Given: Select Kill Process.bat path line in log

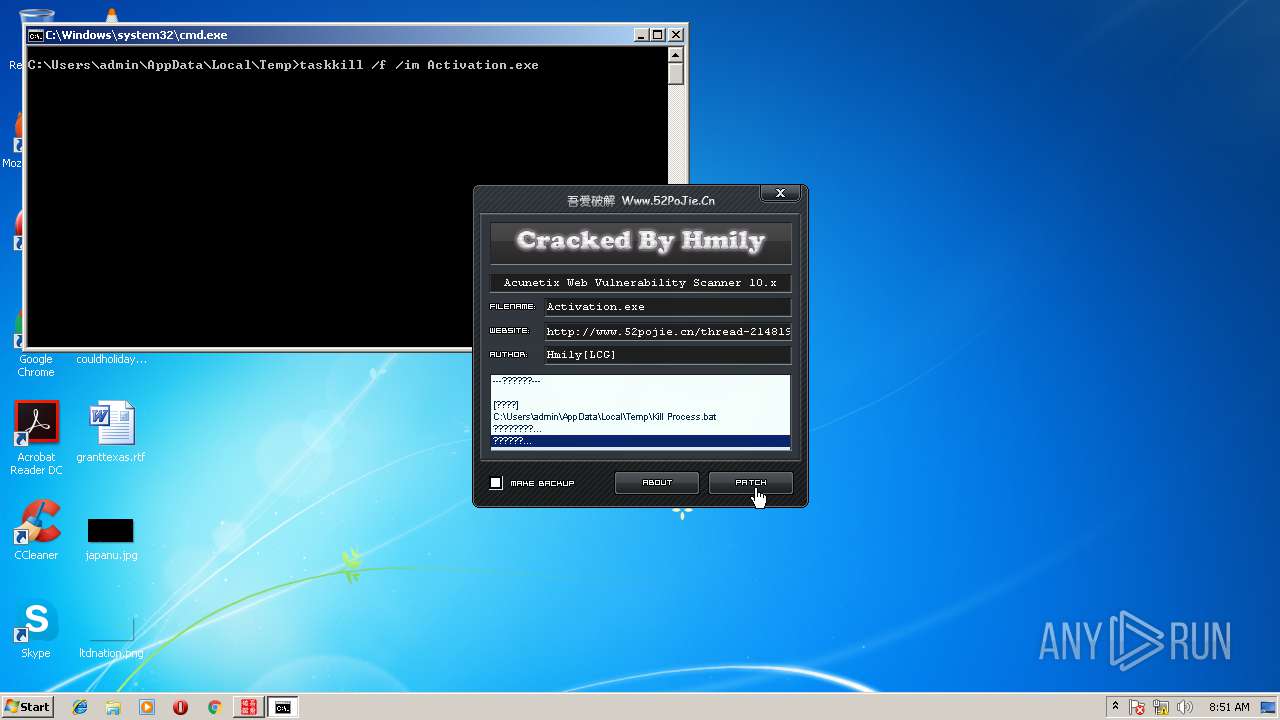Looking at the screenshot, I should coord(605,417).
